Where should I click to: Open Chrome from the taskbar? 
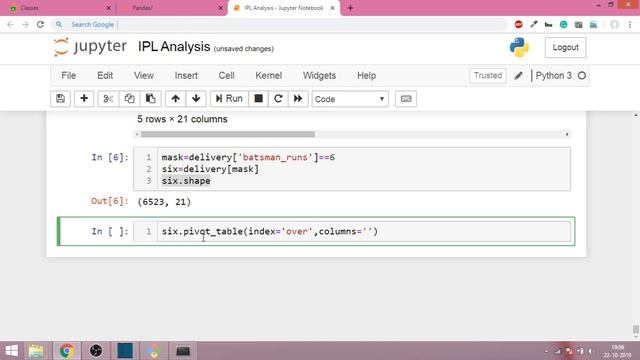(x=67, y=351)
